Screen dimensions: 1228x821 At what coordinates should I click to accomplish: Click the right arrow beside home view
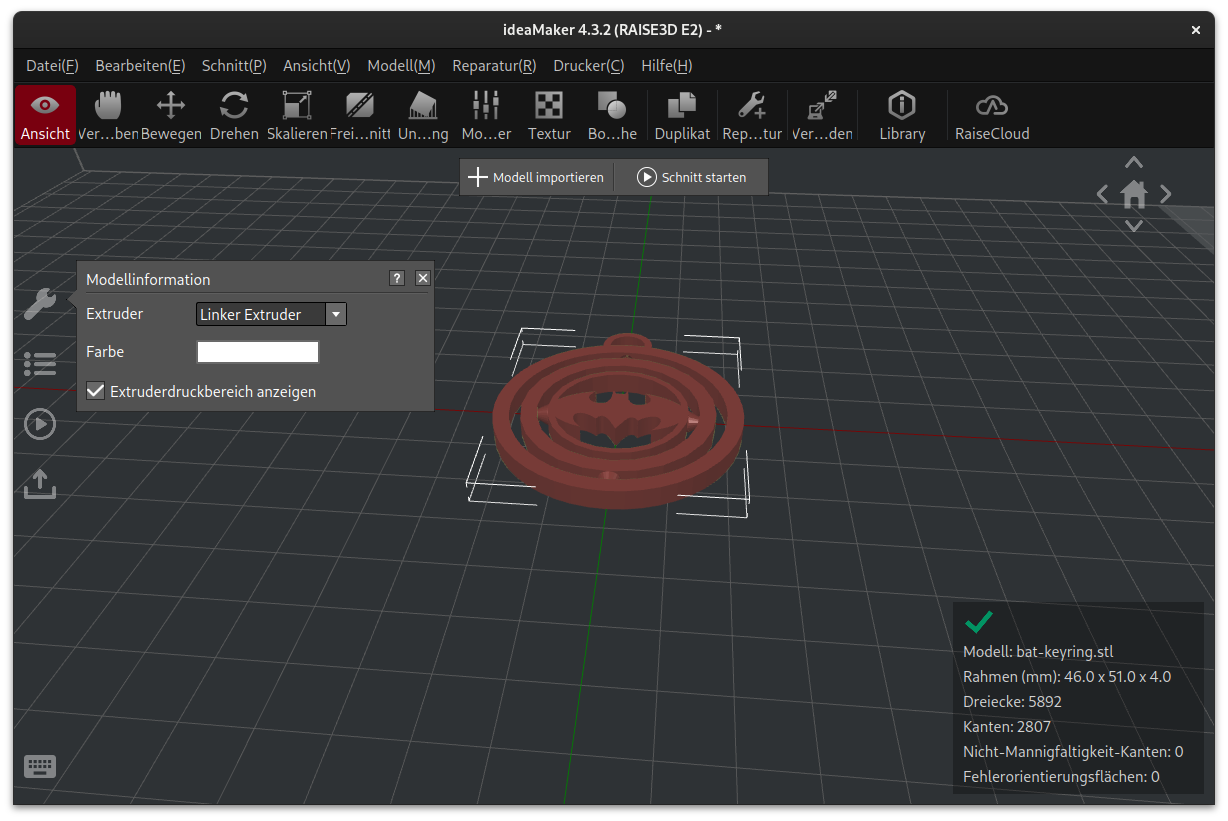[x=1165, y=194]
